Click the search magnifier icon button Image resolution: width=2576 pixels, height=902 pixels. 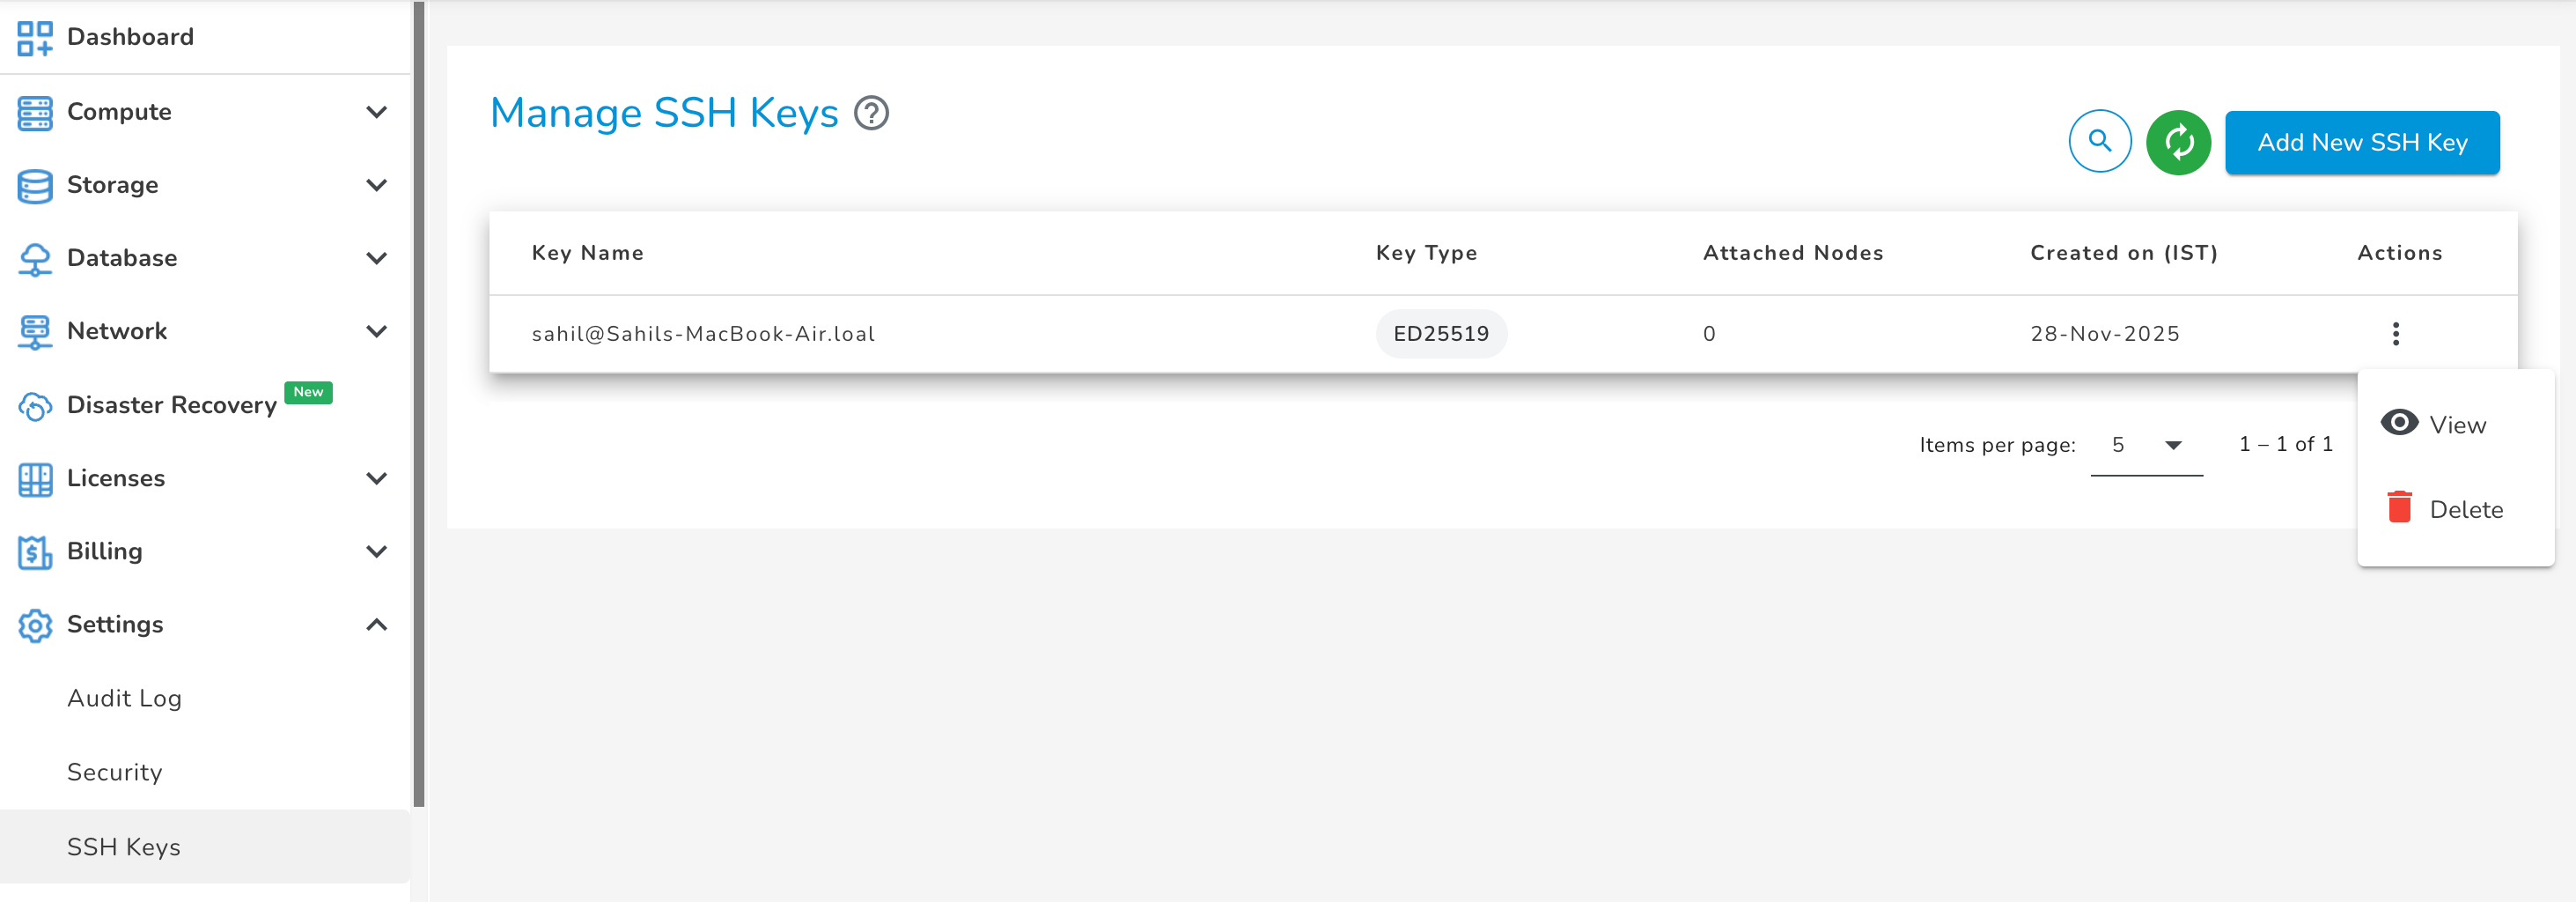click(2099, 141)
